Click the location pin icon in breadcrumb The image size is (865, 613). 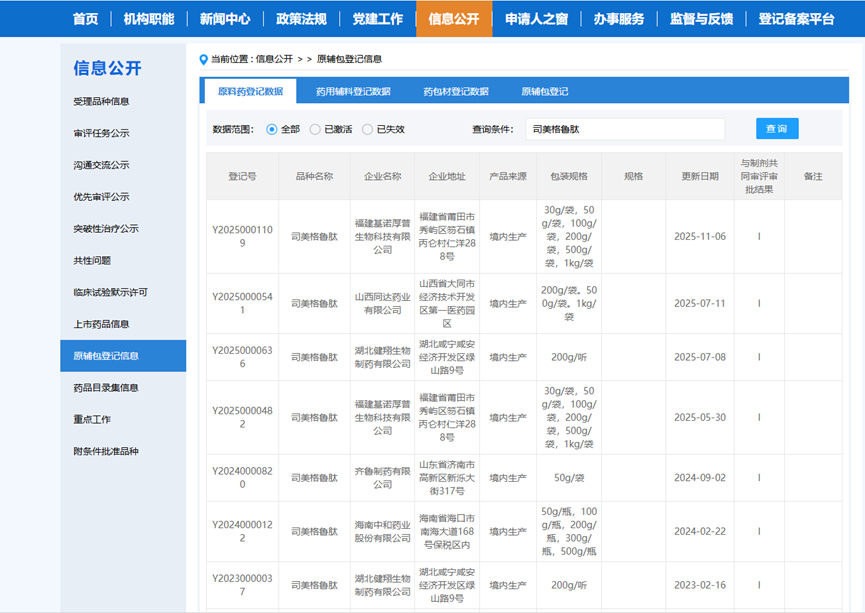coord(204,59)
